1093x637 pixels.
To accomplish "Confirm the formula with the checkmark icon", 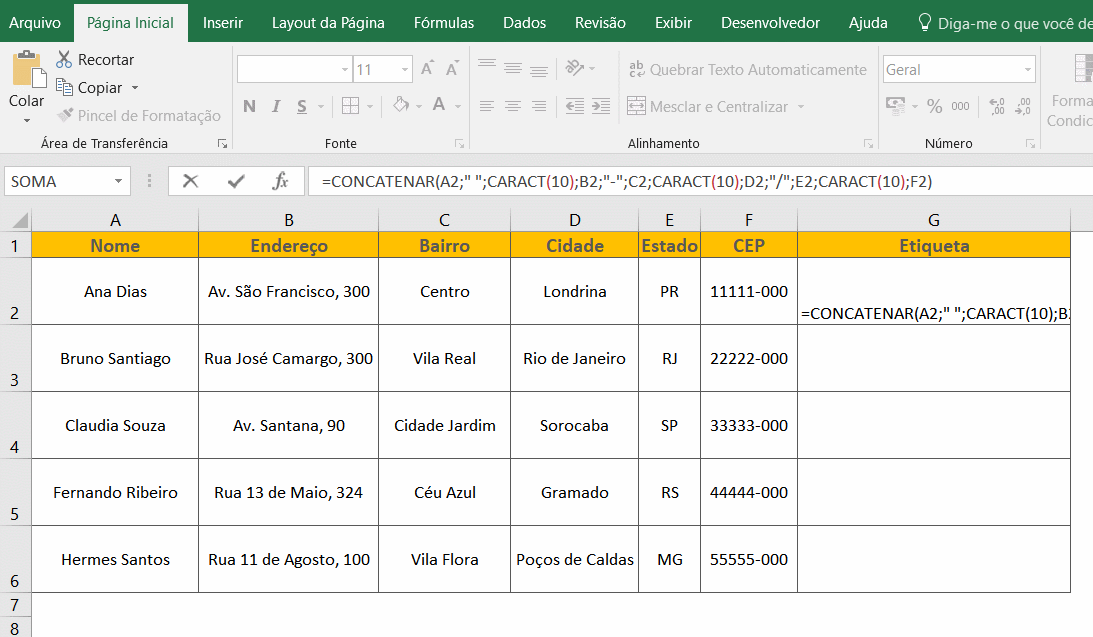I will coord(236,181).
